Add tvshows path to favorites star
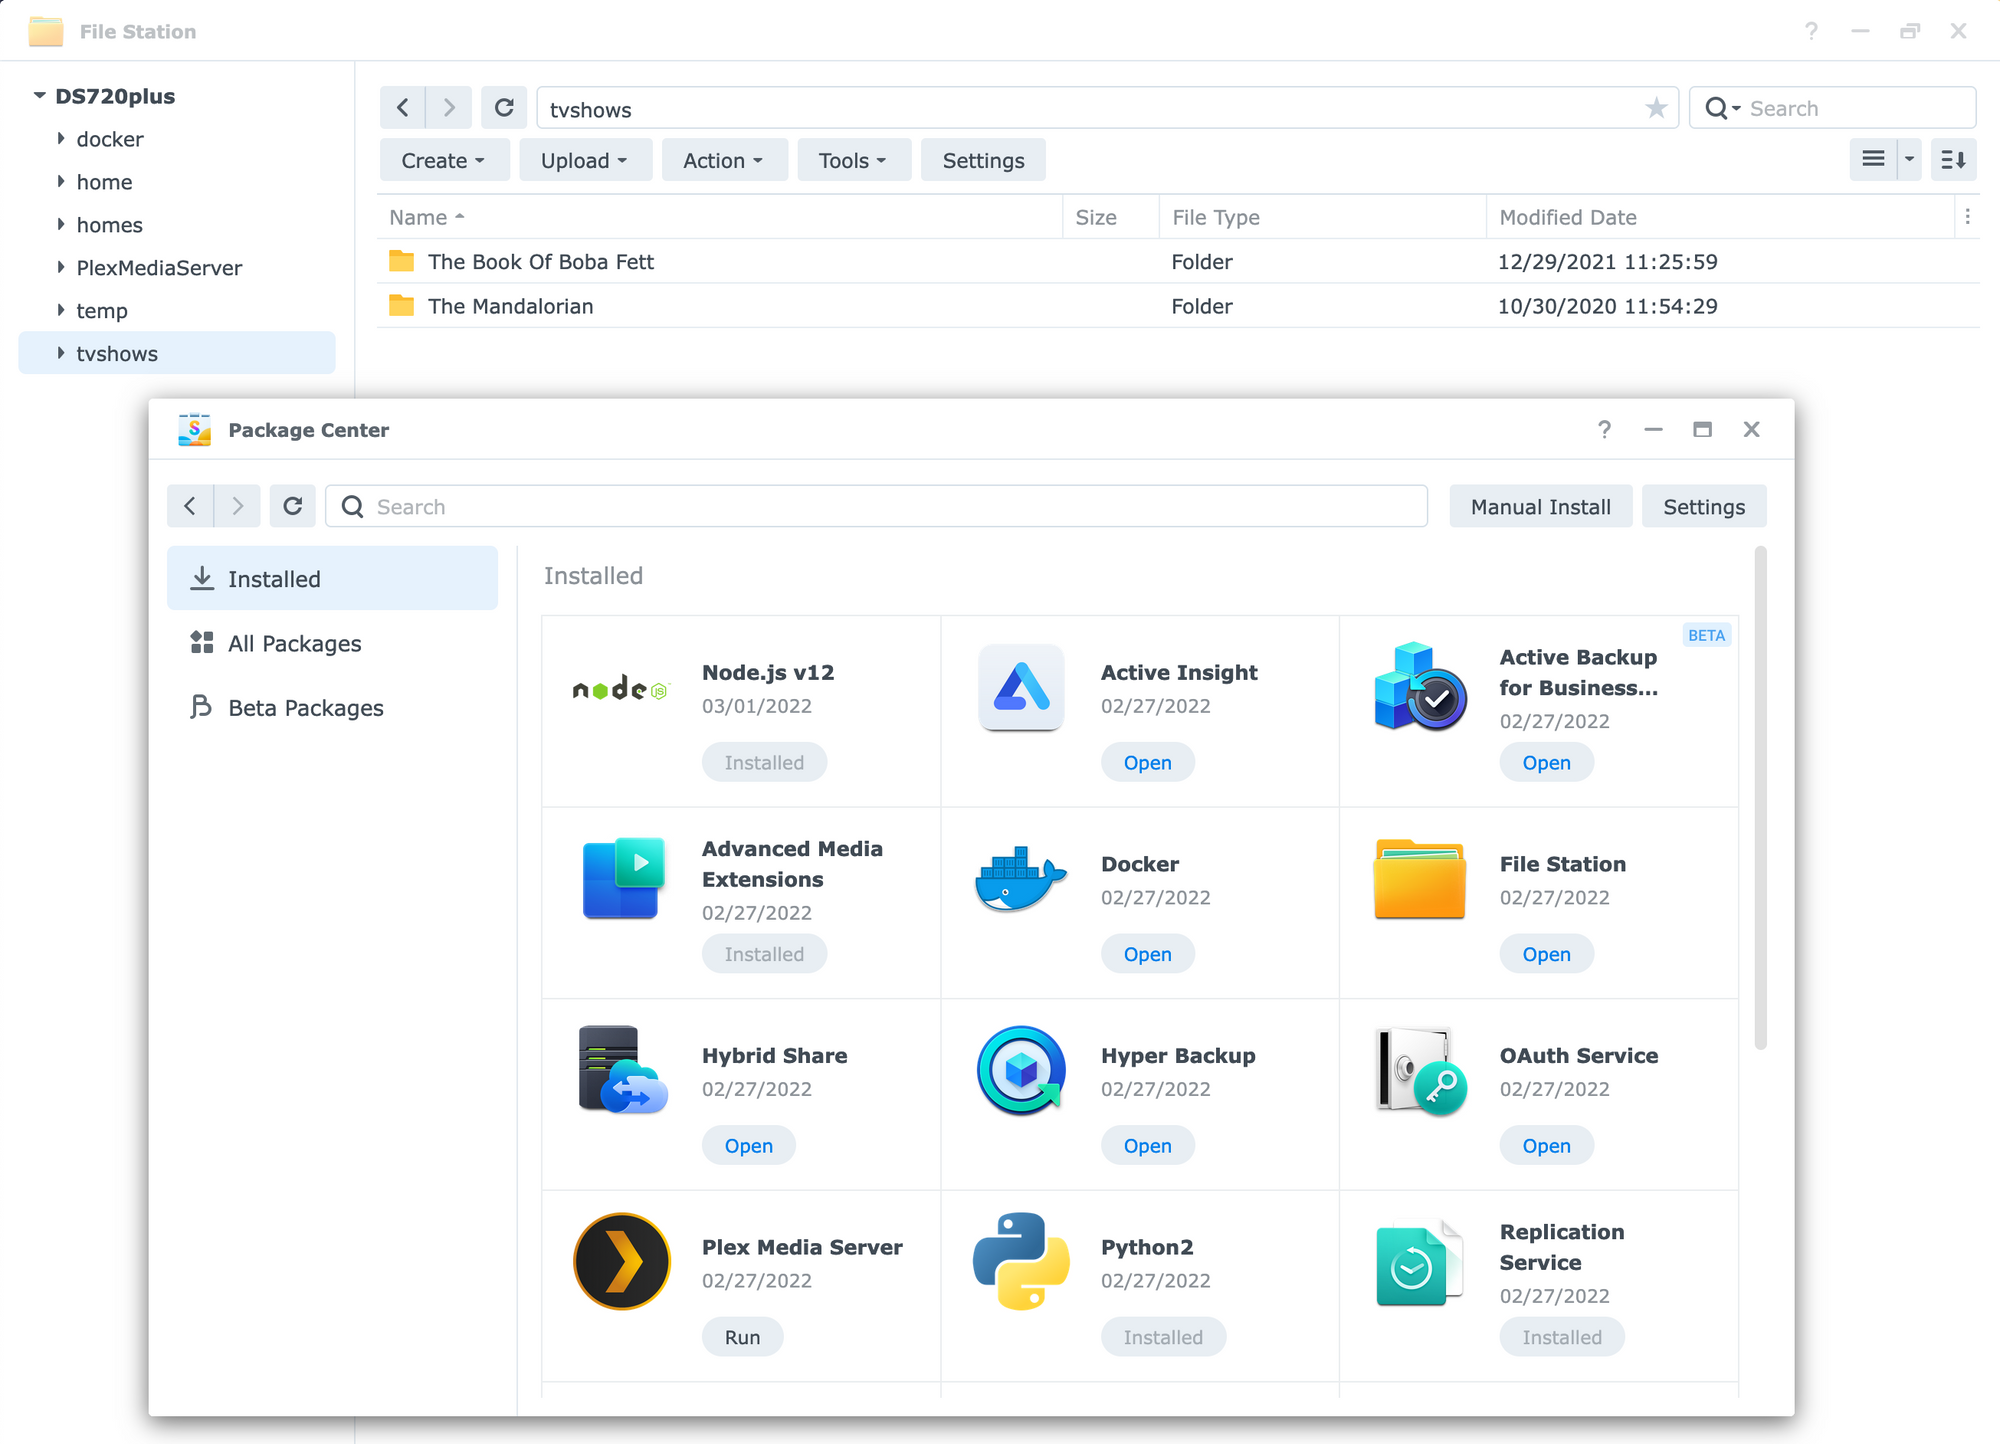 1656,108
